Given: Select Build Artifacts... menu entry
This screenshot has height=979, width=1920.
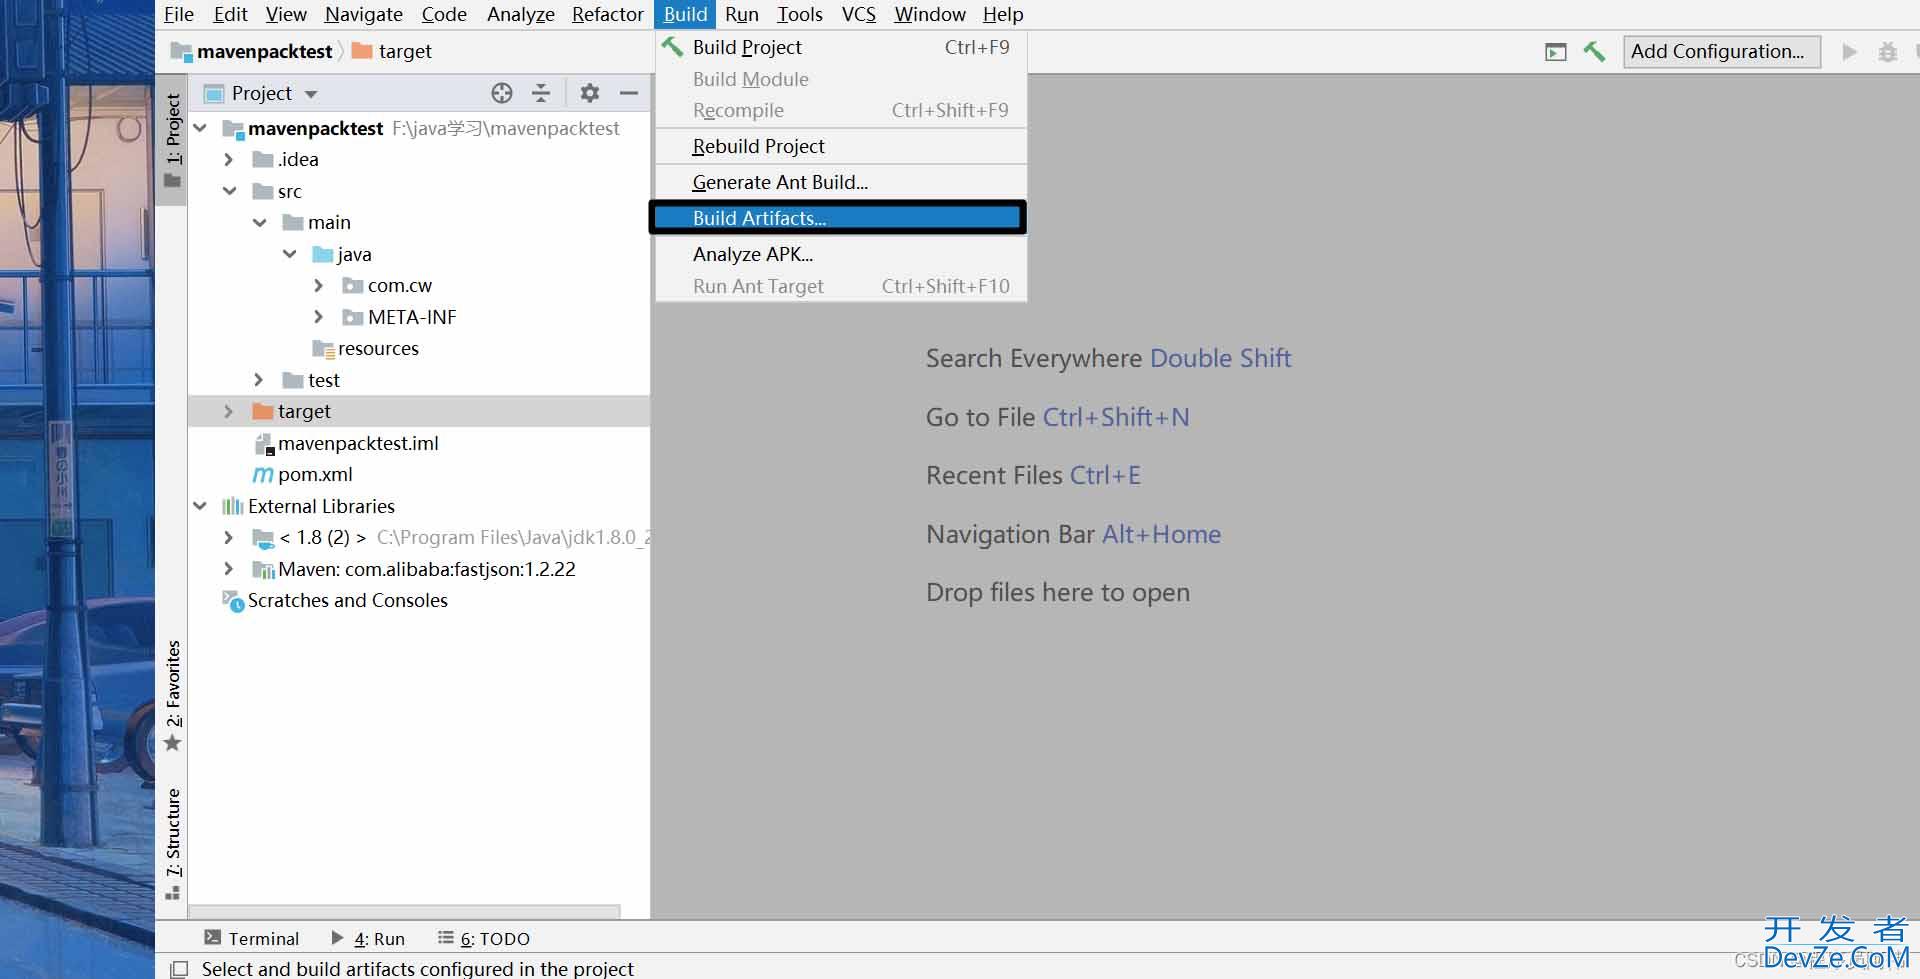Looking at the screenshot, I should coord(838,218).
